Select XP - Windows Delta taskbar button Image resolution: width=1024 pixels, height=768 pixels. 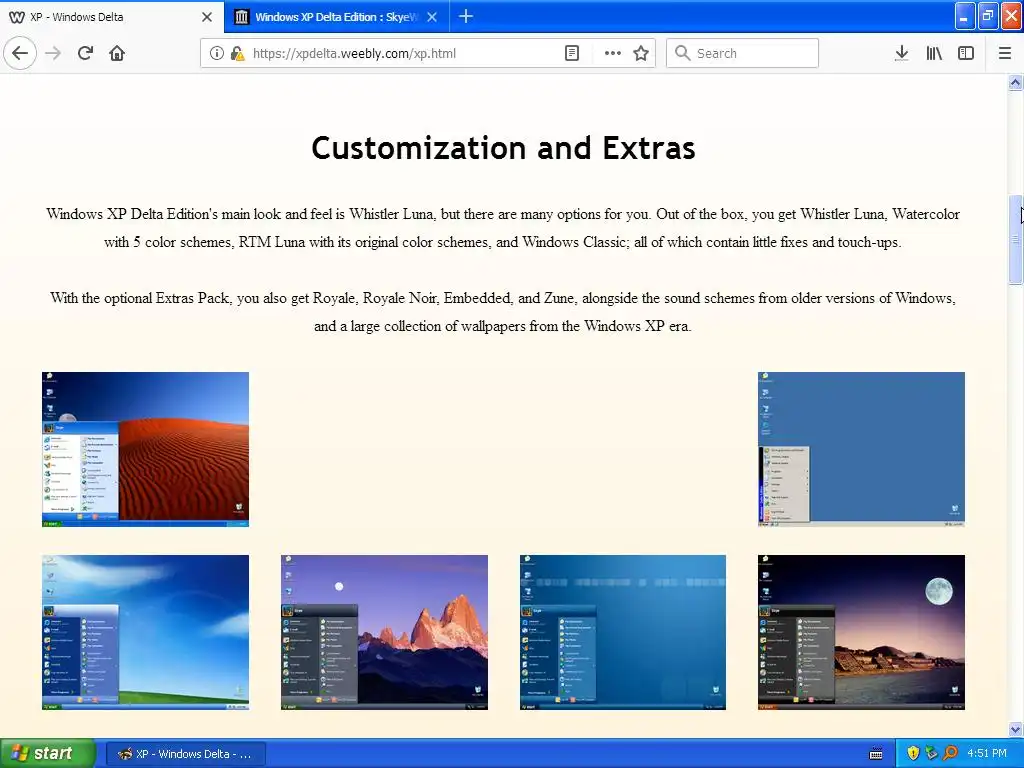point(185,754)
